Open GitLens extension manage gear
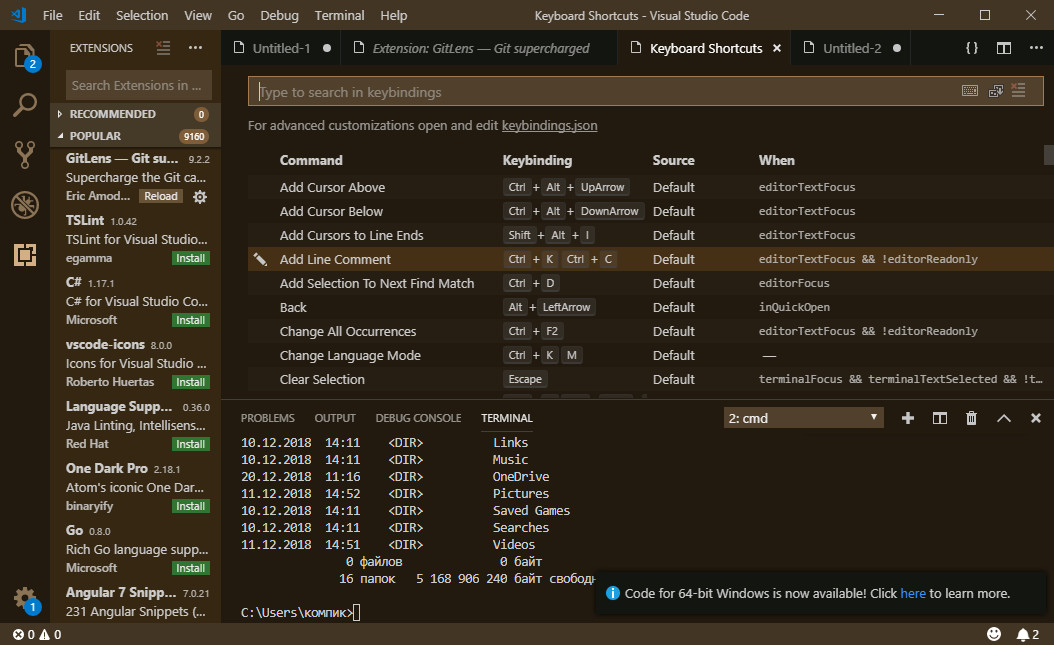The width and height of the screenshot is (1054, 645). pyautogui.click(x=200, y=197)
